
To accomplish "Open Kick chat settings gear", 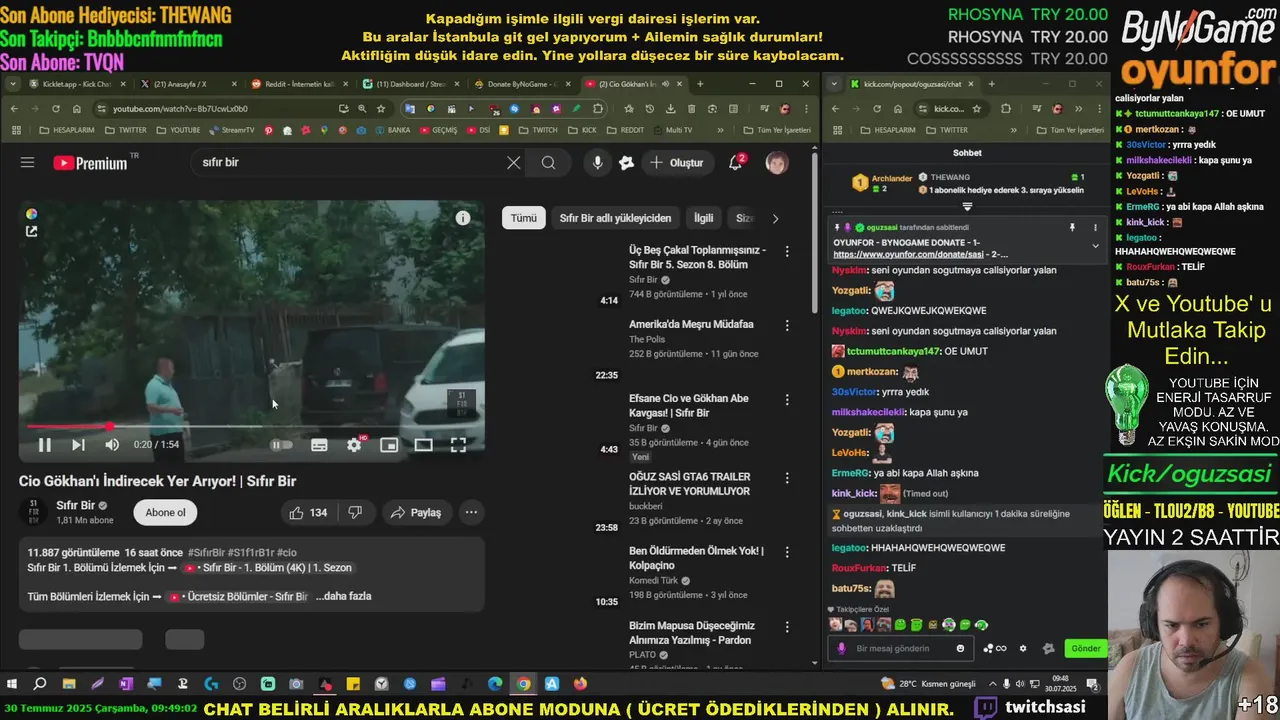I will click(x=1022, y=648).
